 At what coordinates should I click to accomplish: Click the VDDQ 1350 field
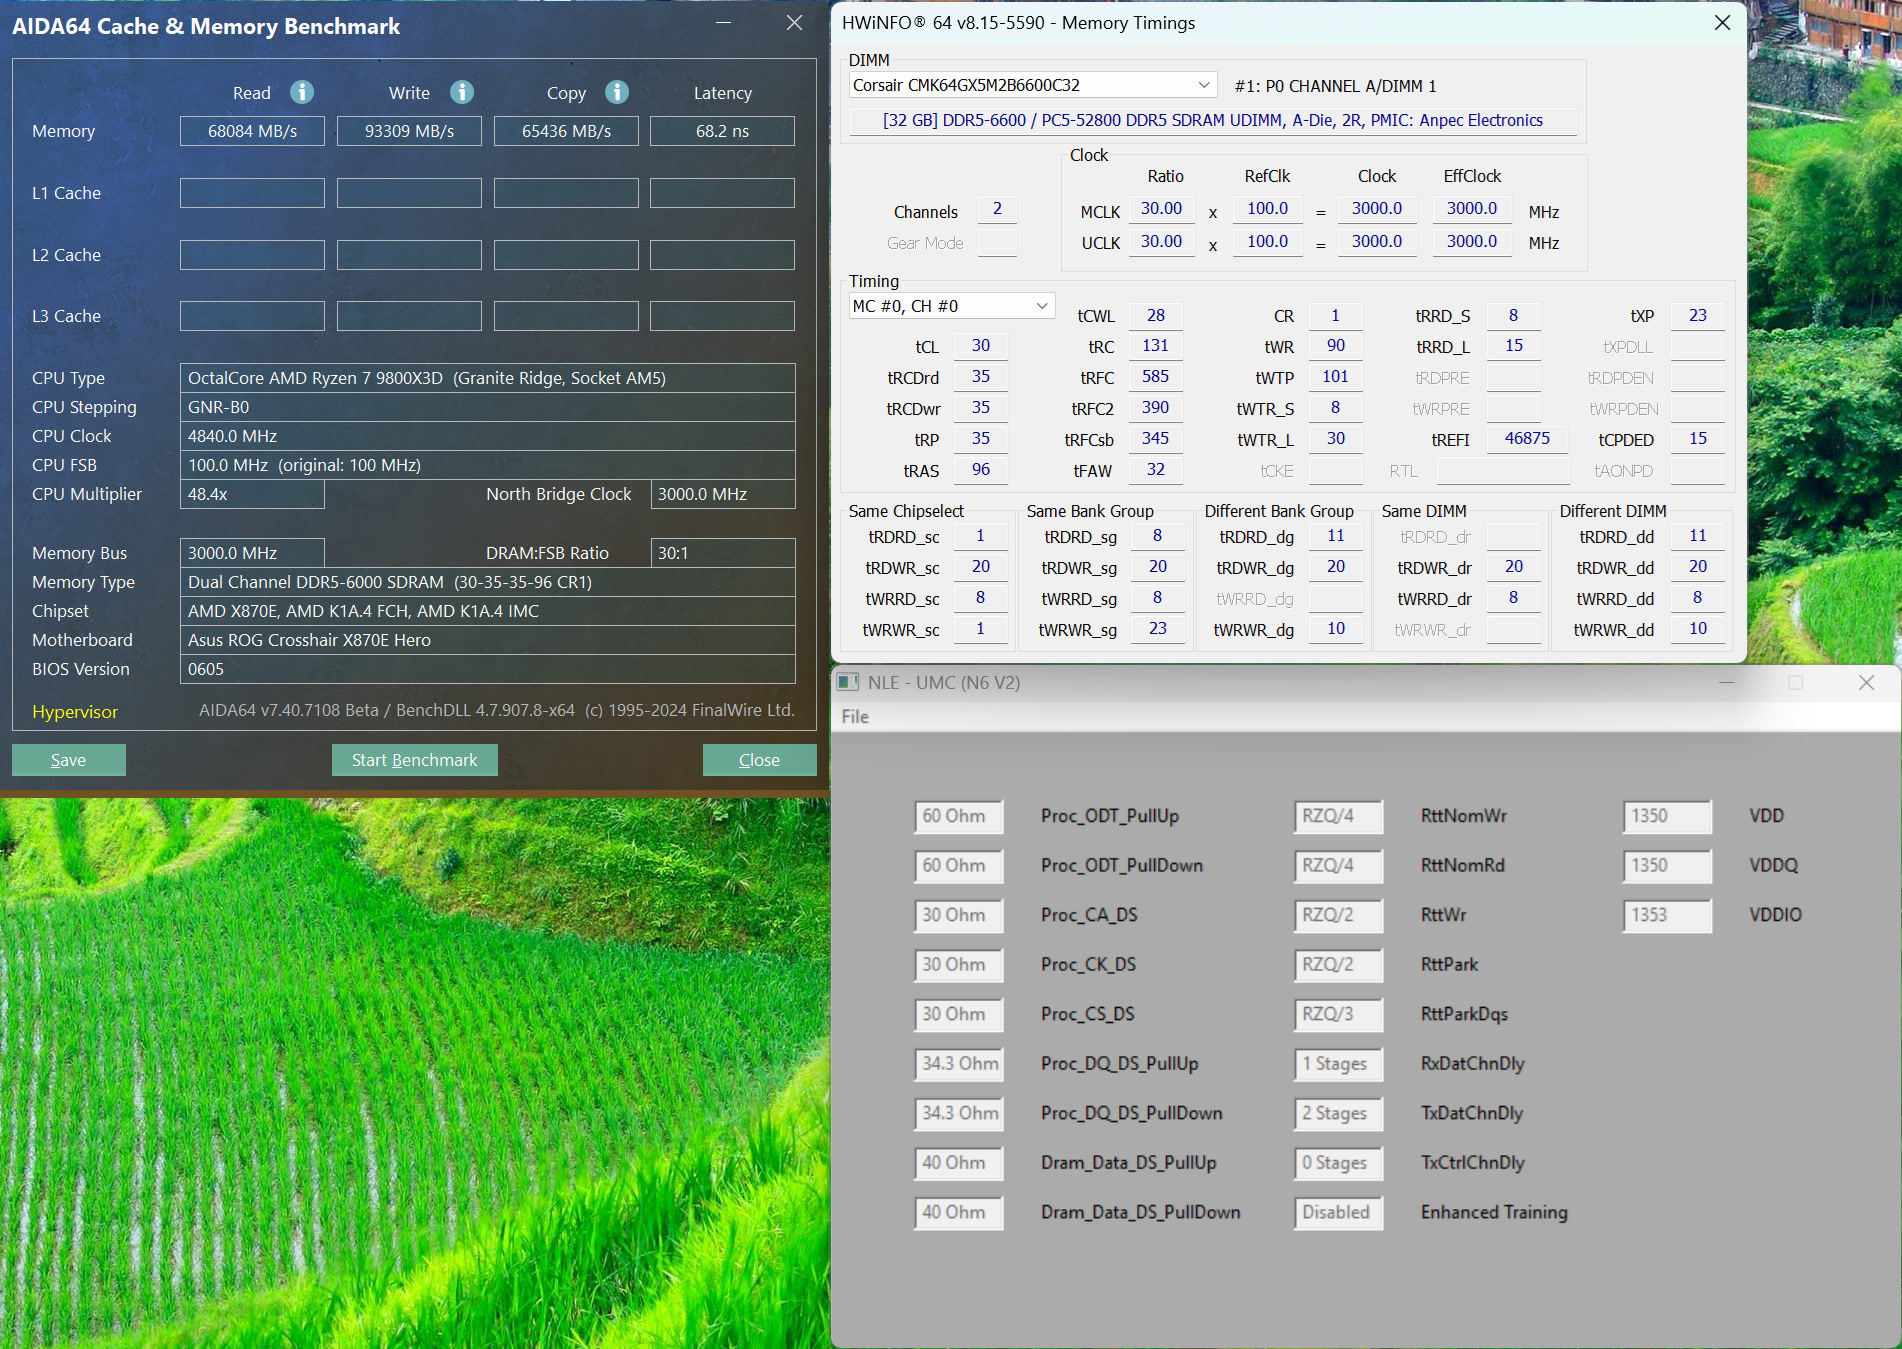click(1667, 866)
